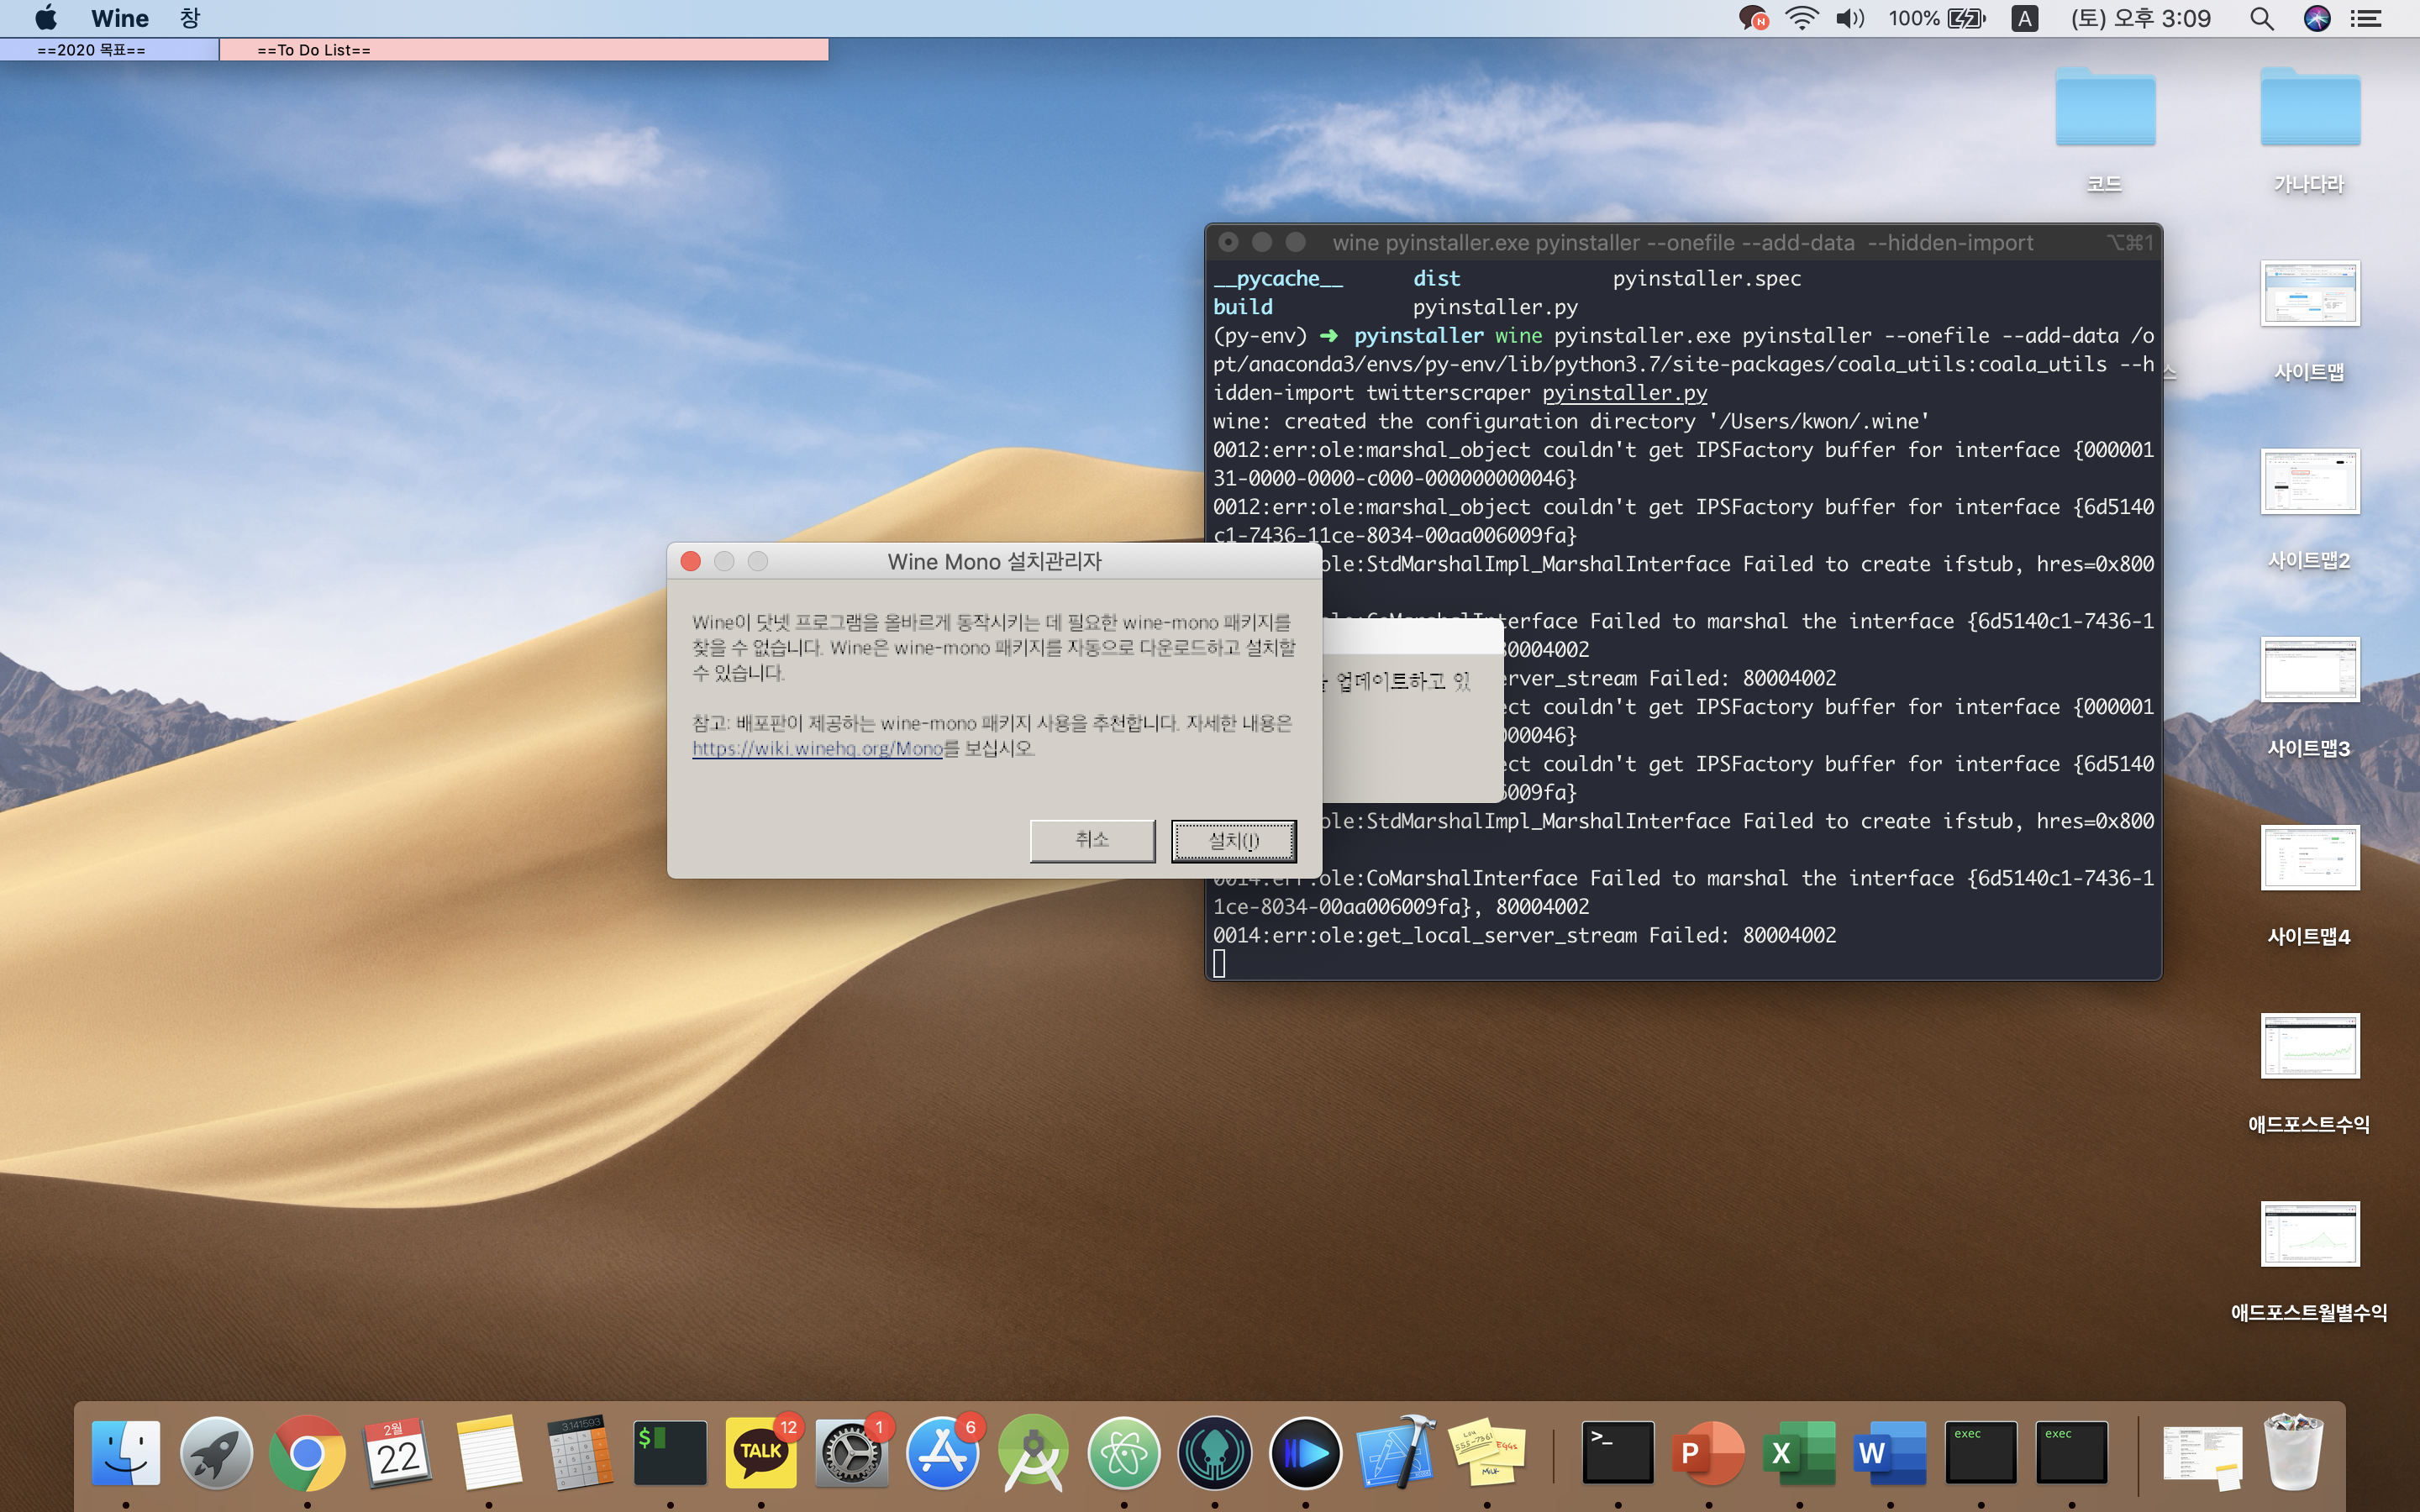Open the App Store dock icon

[942, 1452]
